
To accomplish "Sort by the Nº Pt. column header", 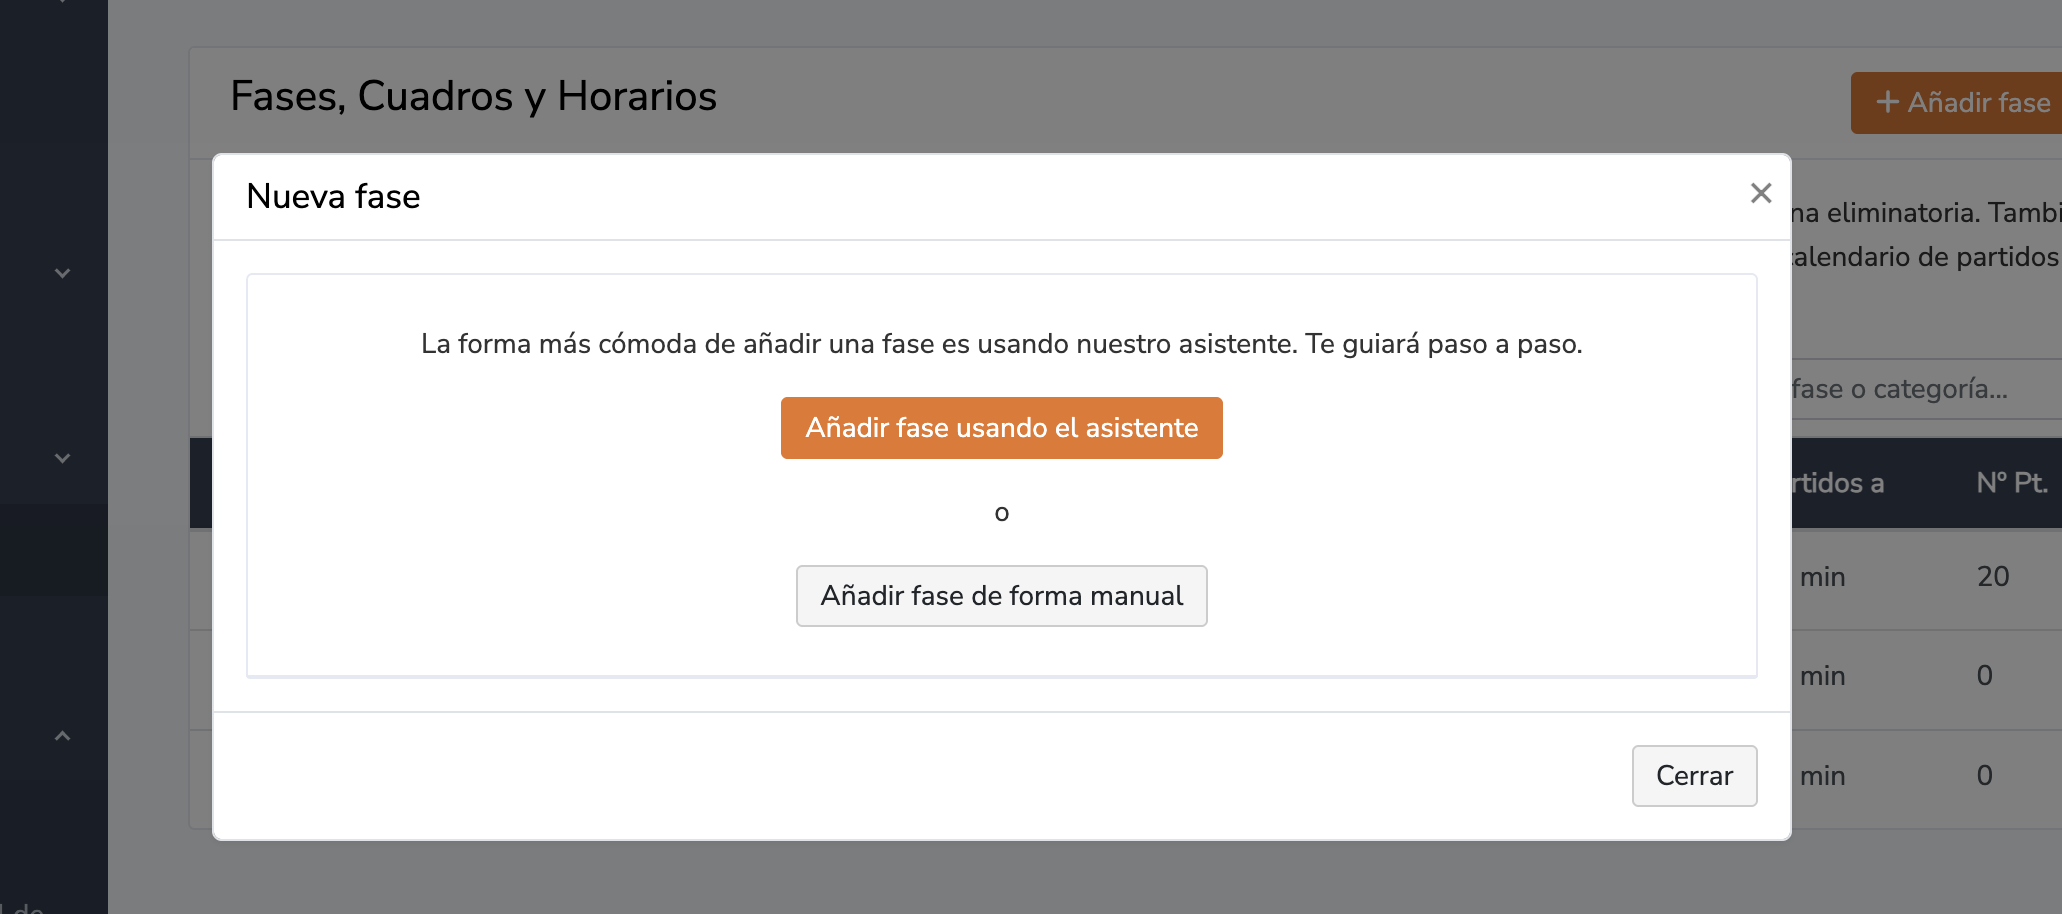I will [x=2011, y=483].
